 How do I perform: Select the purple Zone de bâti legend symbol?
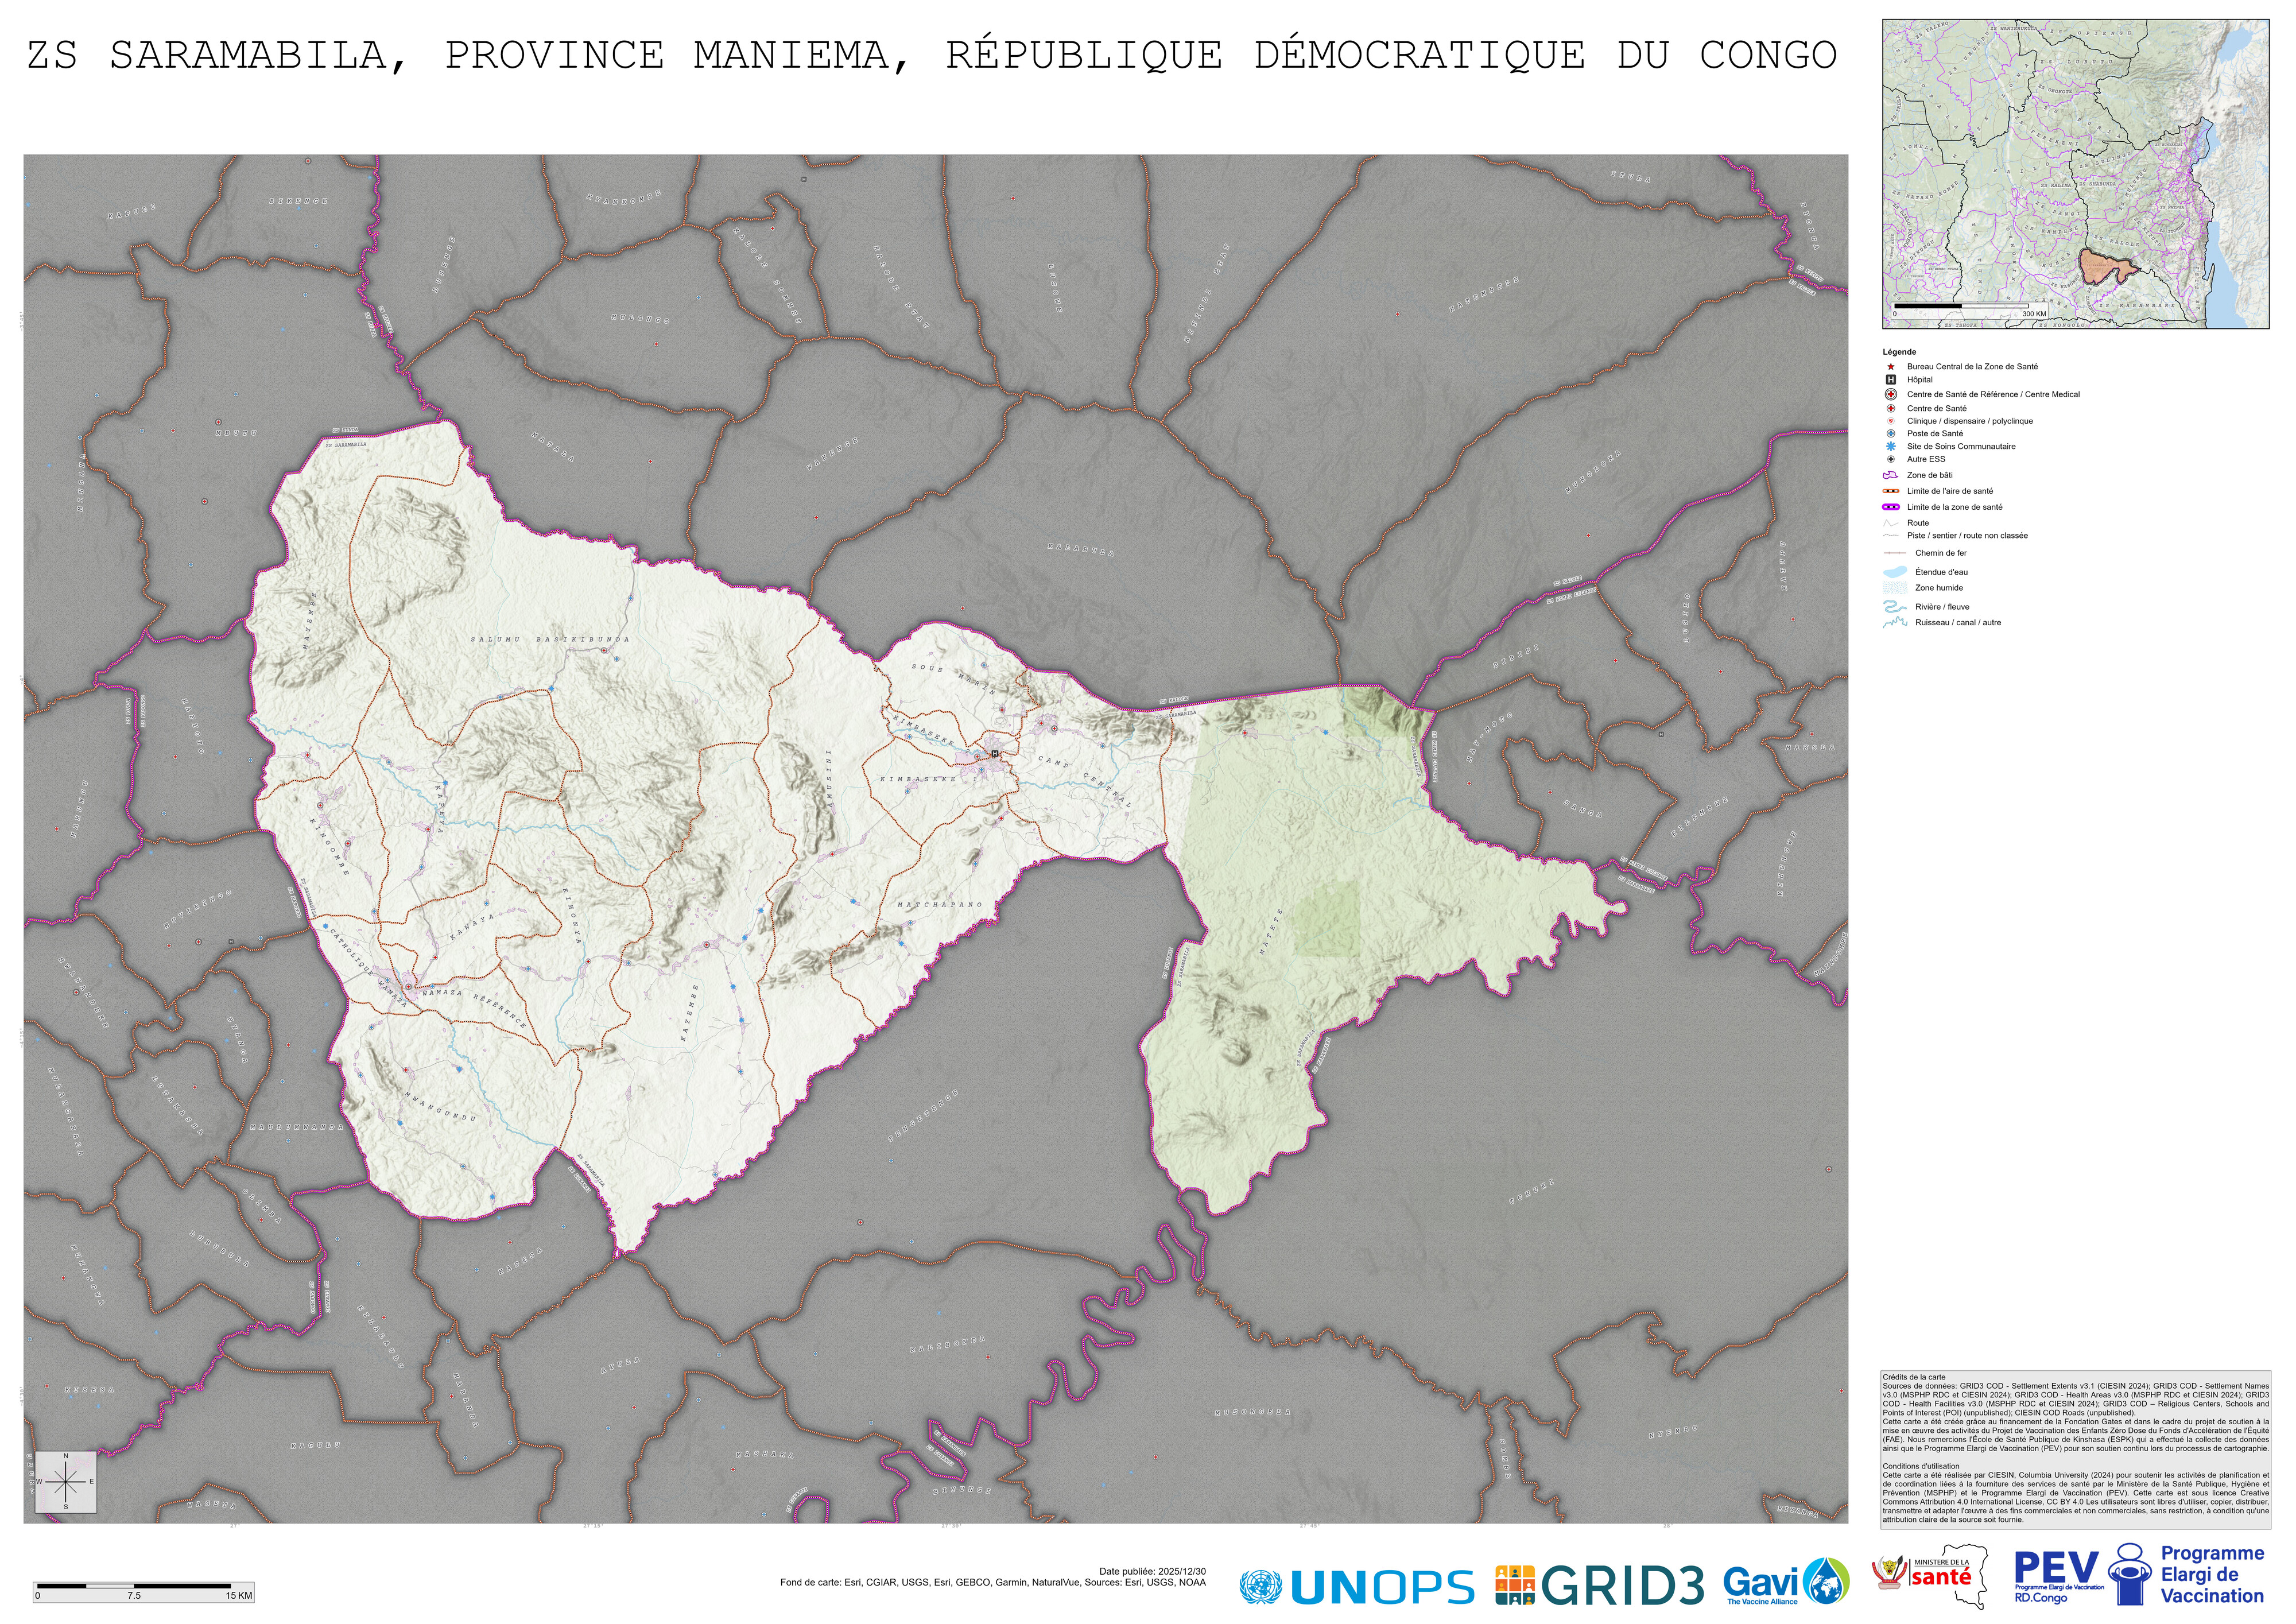[x=1891, y=476]
